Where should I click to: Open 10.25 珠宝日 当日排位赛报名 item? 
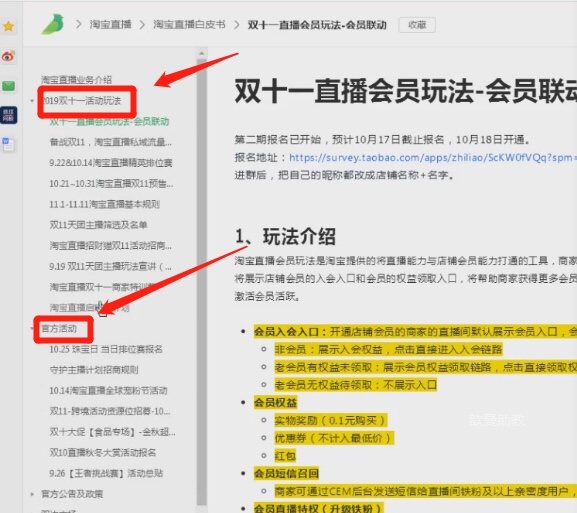point(106,349)
